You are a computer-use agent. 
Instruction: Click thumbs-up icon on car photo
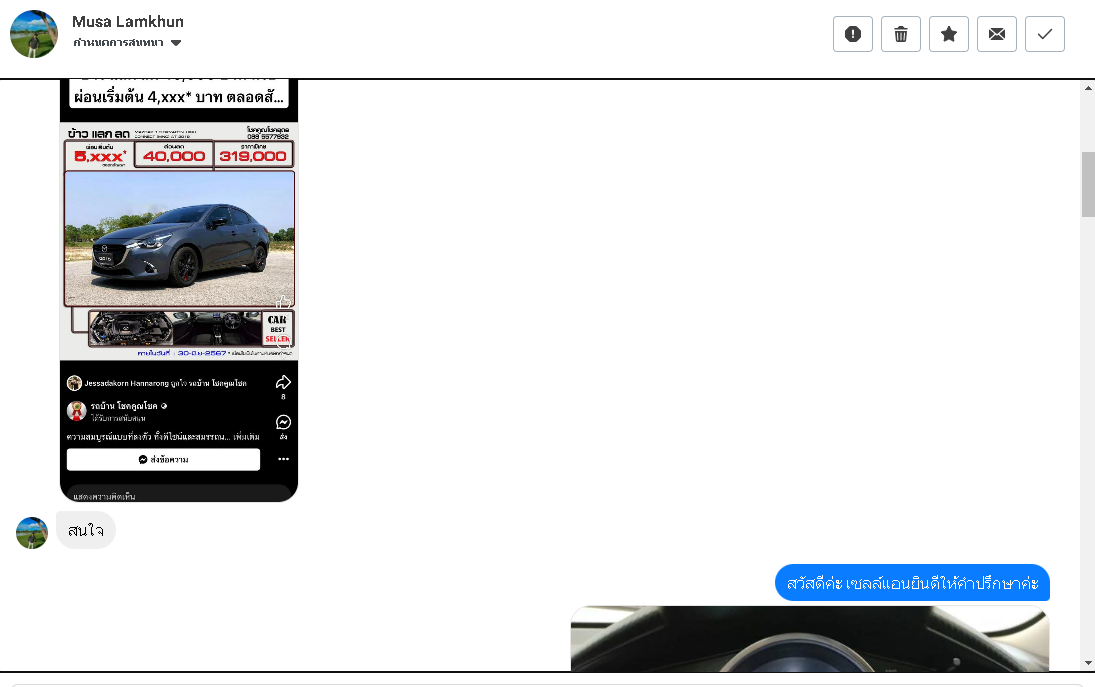click(x=283, y=302)
